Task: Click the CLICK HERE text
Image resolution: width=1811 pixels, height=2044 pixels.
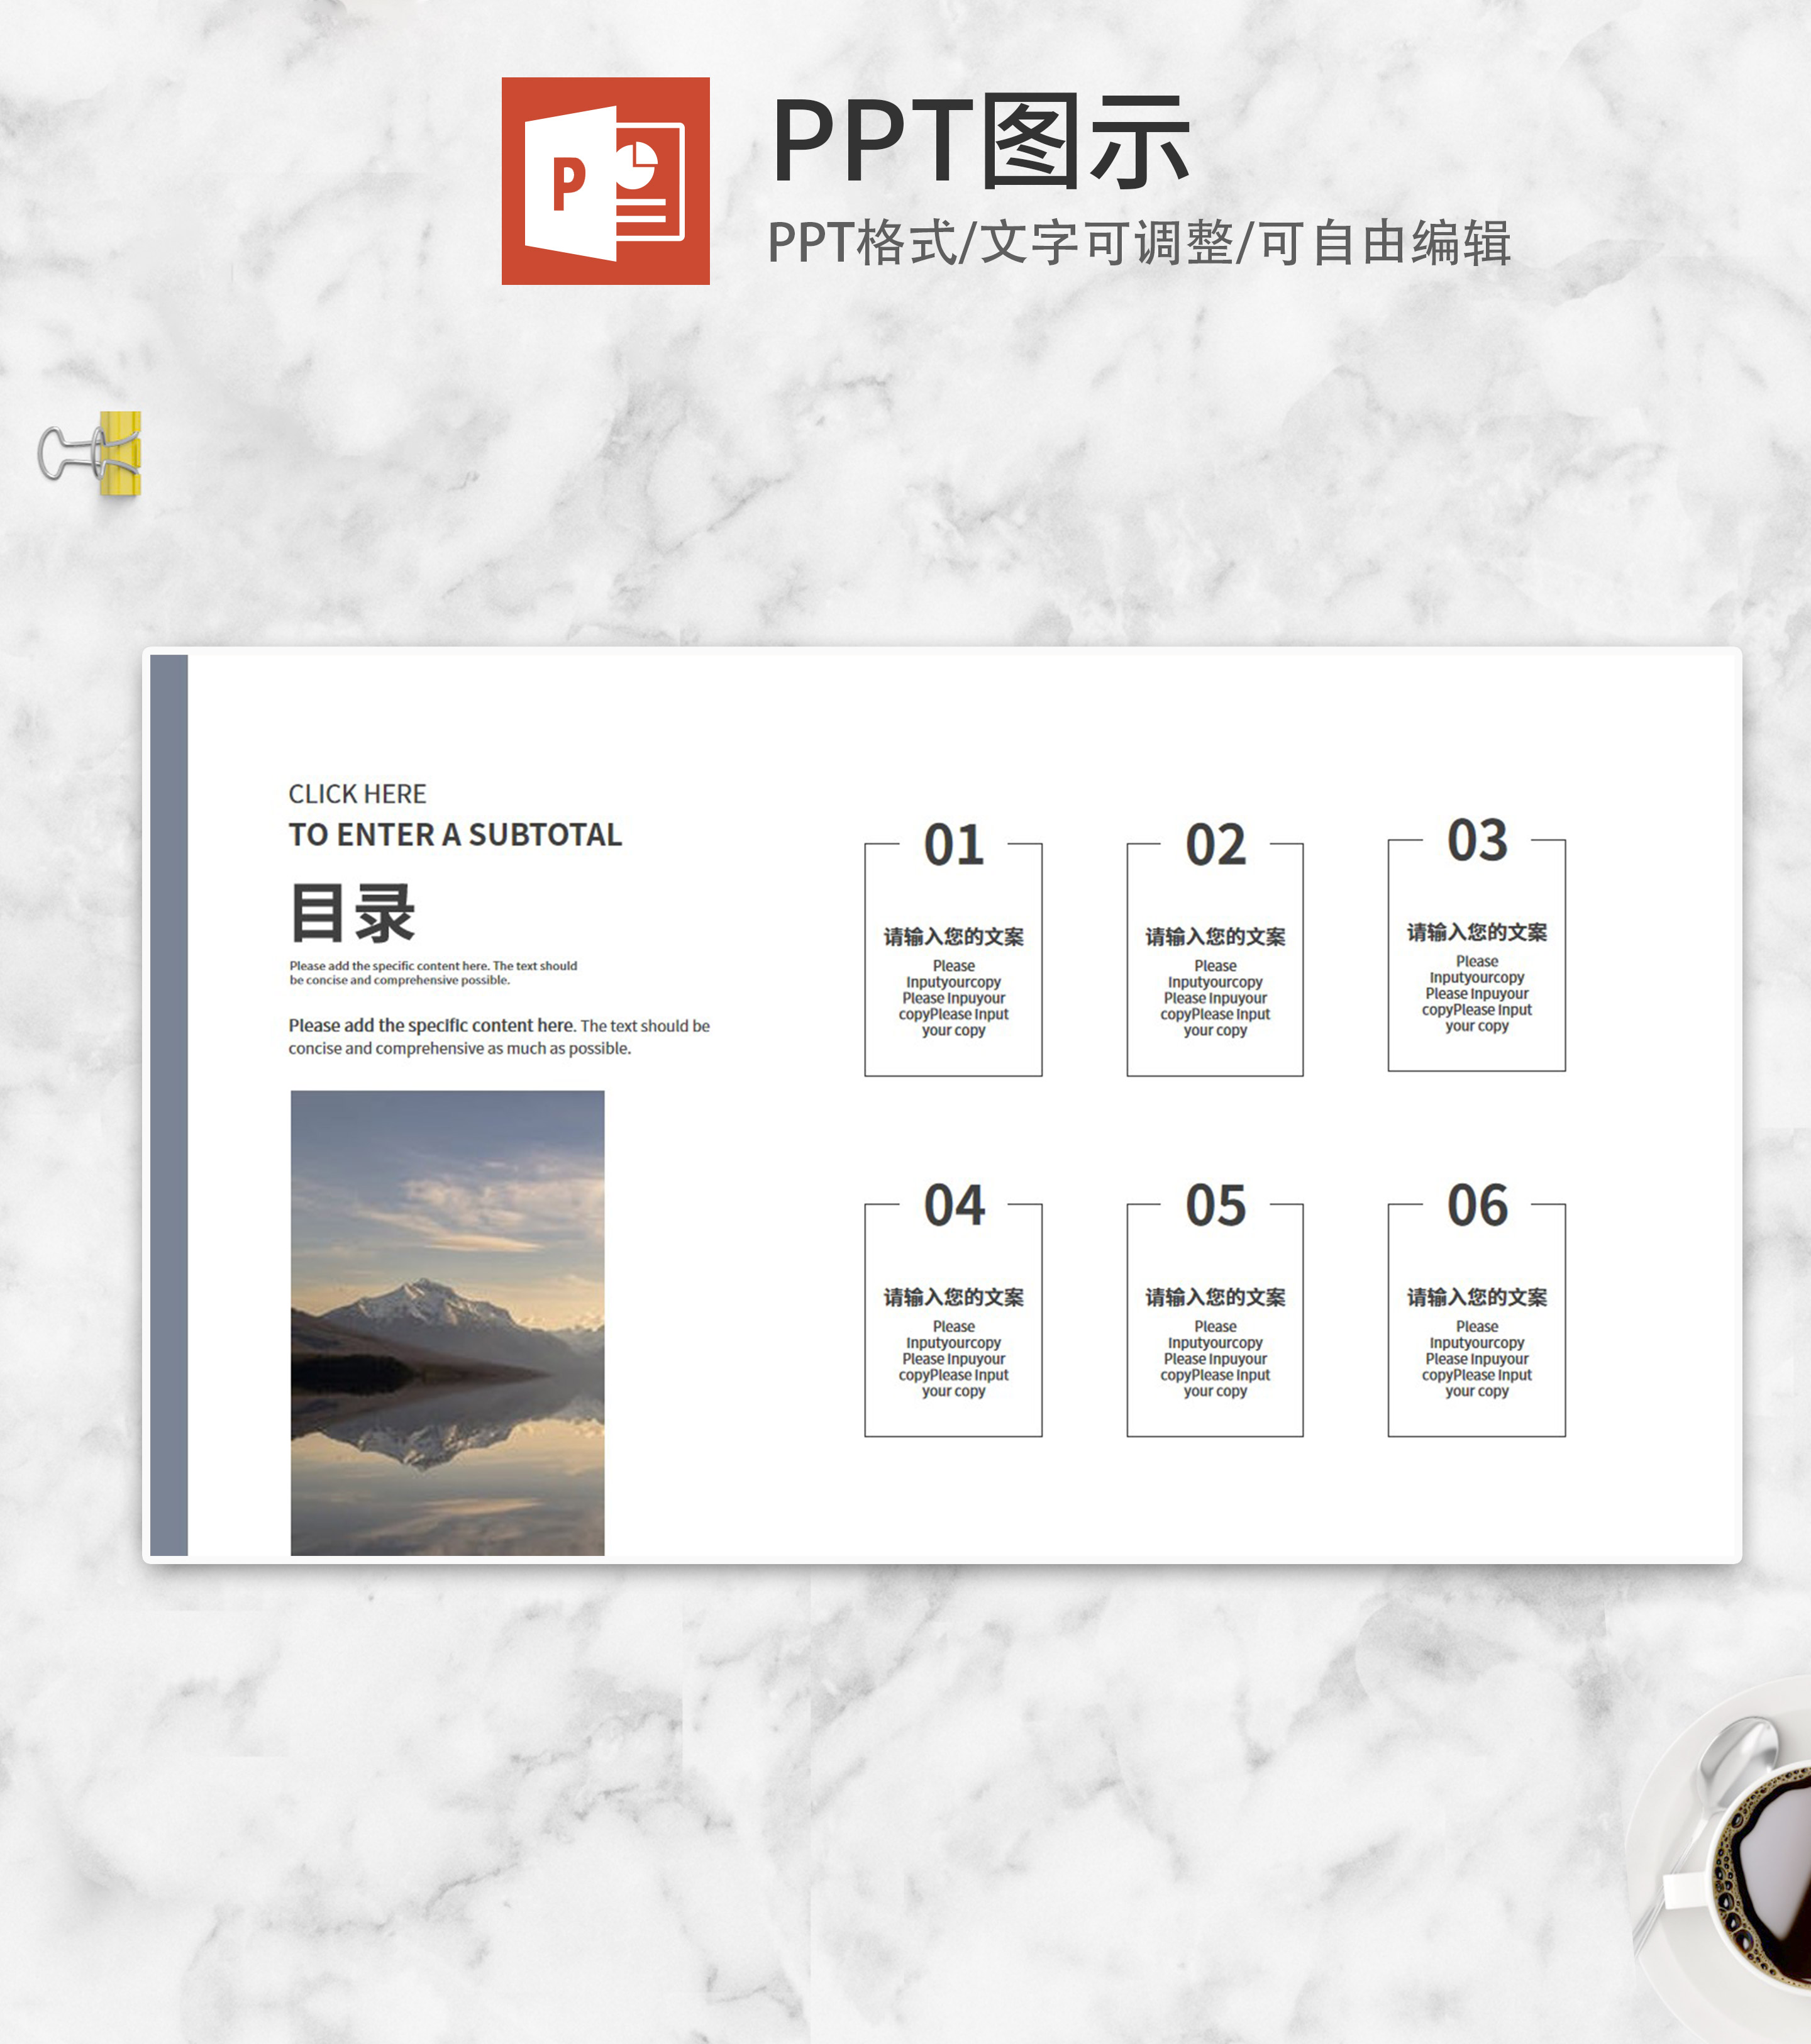Action: coord(357,794)
